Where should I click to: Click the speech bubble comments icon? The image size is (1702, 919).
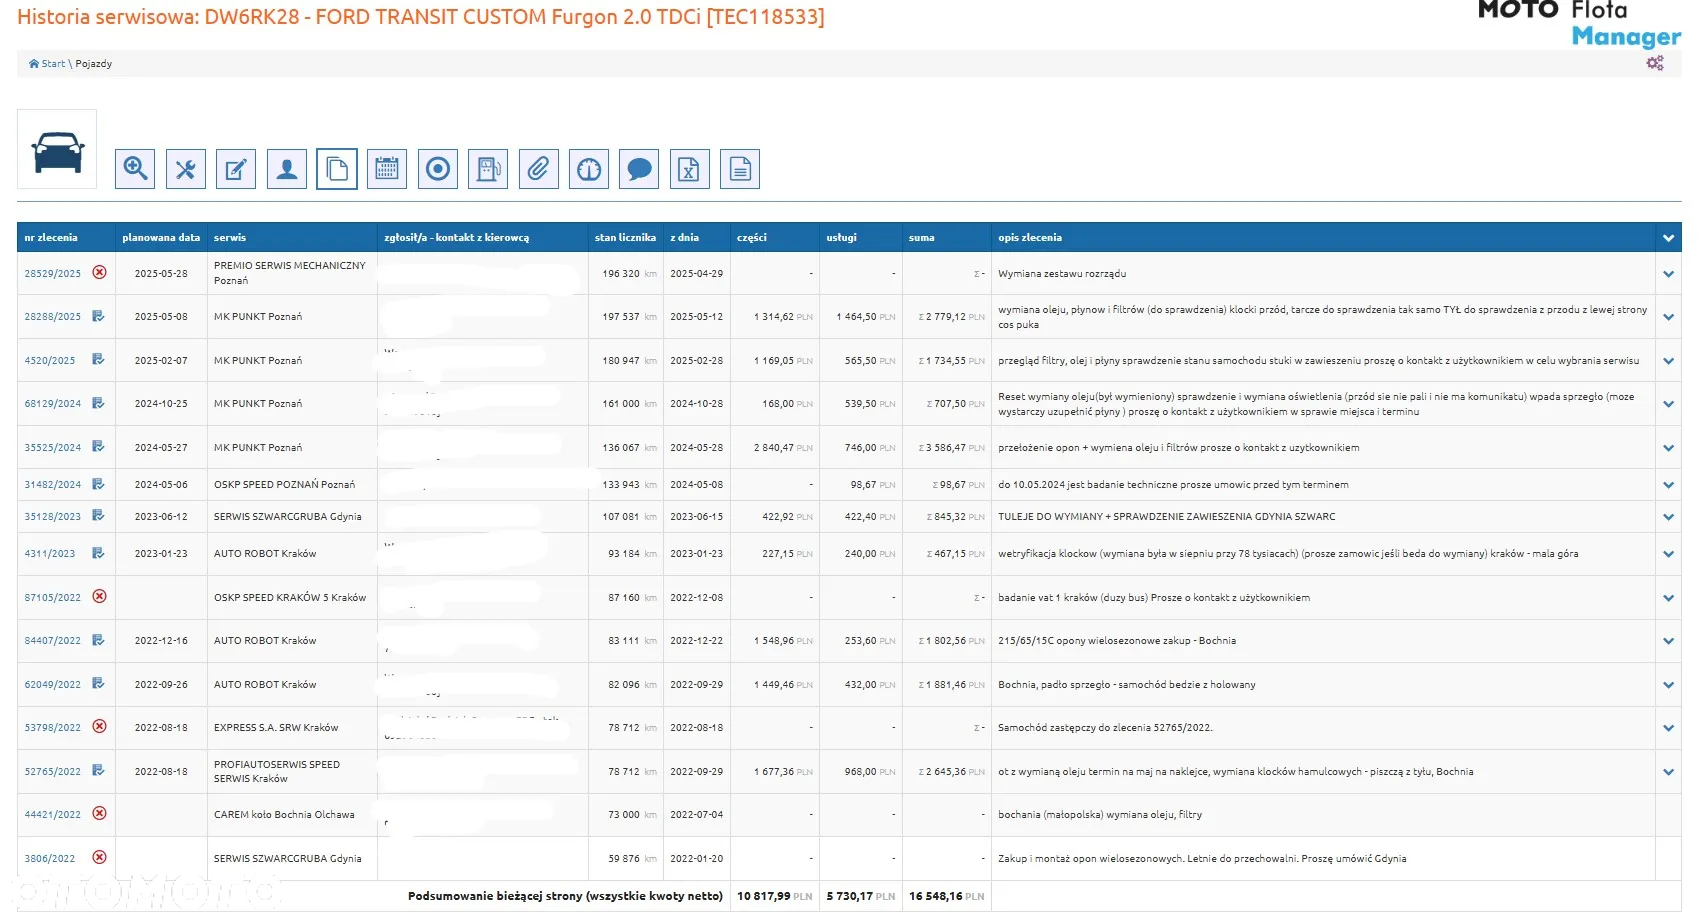[x=639, y=169]
